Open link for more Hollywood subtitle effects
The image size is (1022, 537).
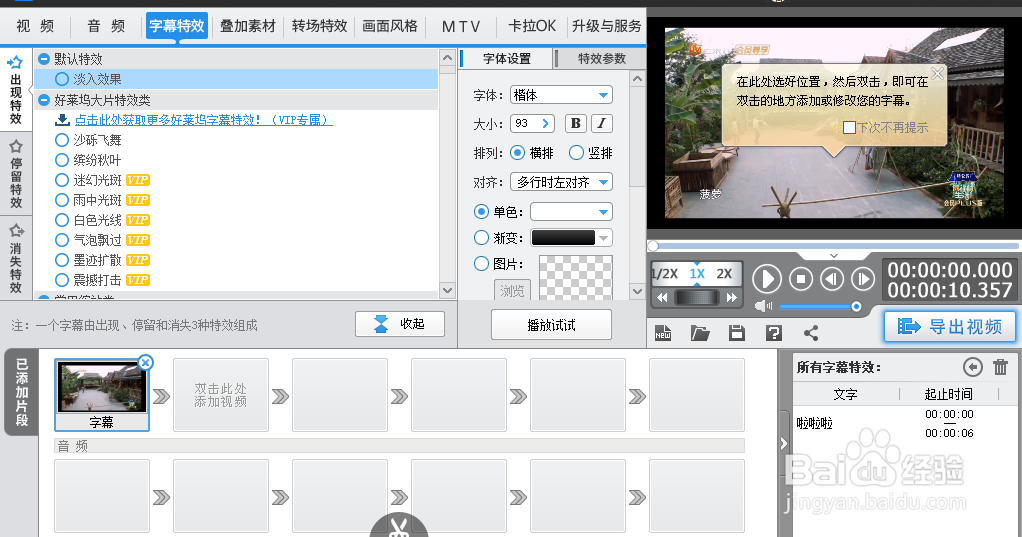tap(203, 120)
